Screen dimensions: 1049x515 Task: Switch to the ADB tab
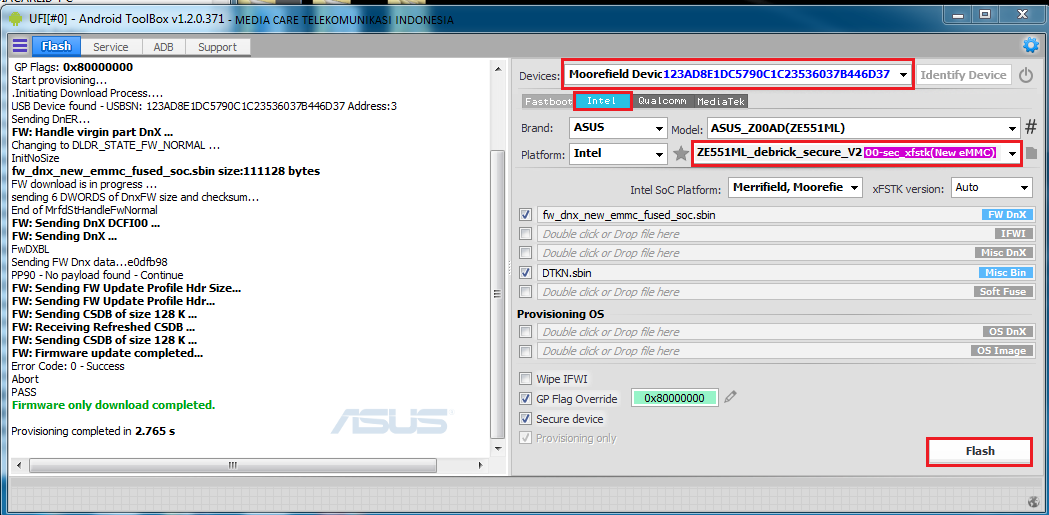click(x=163, y=47)
